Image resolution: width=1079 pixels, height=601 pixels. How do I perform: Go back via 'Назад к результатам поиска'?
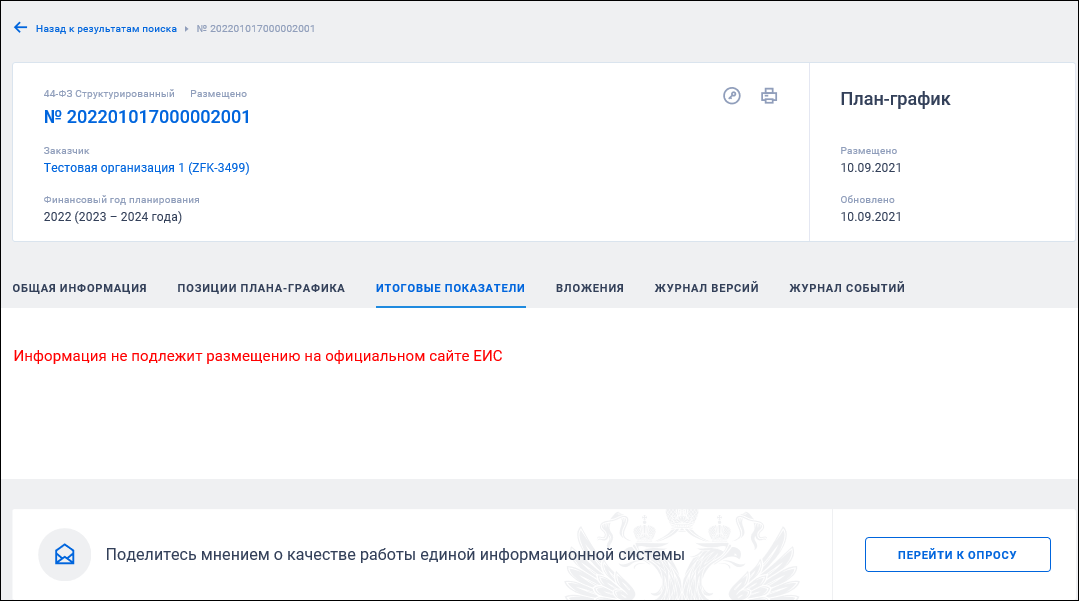(x=106, y=29)
